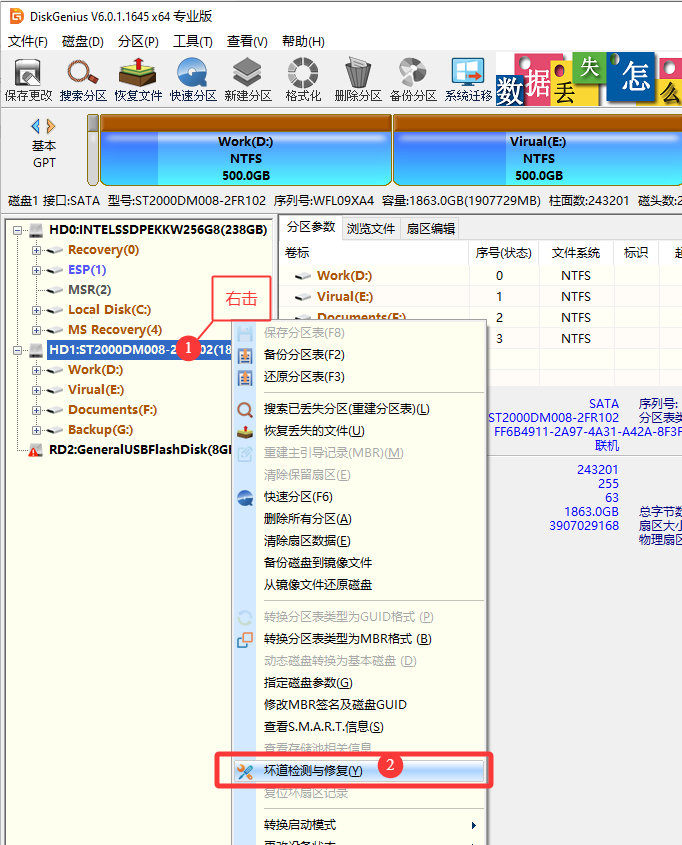Screen dimensions: 682x845
Task: Choose 修改MBR签名及磁盘GUID entry
Action: pos(360,705)
